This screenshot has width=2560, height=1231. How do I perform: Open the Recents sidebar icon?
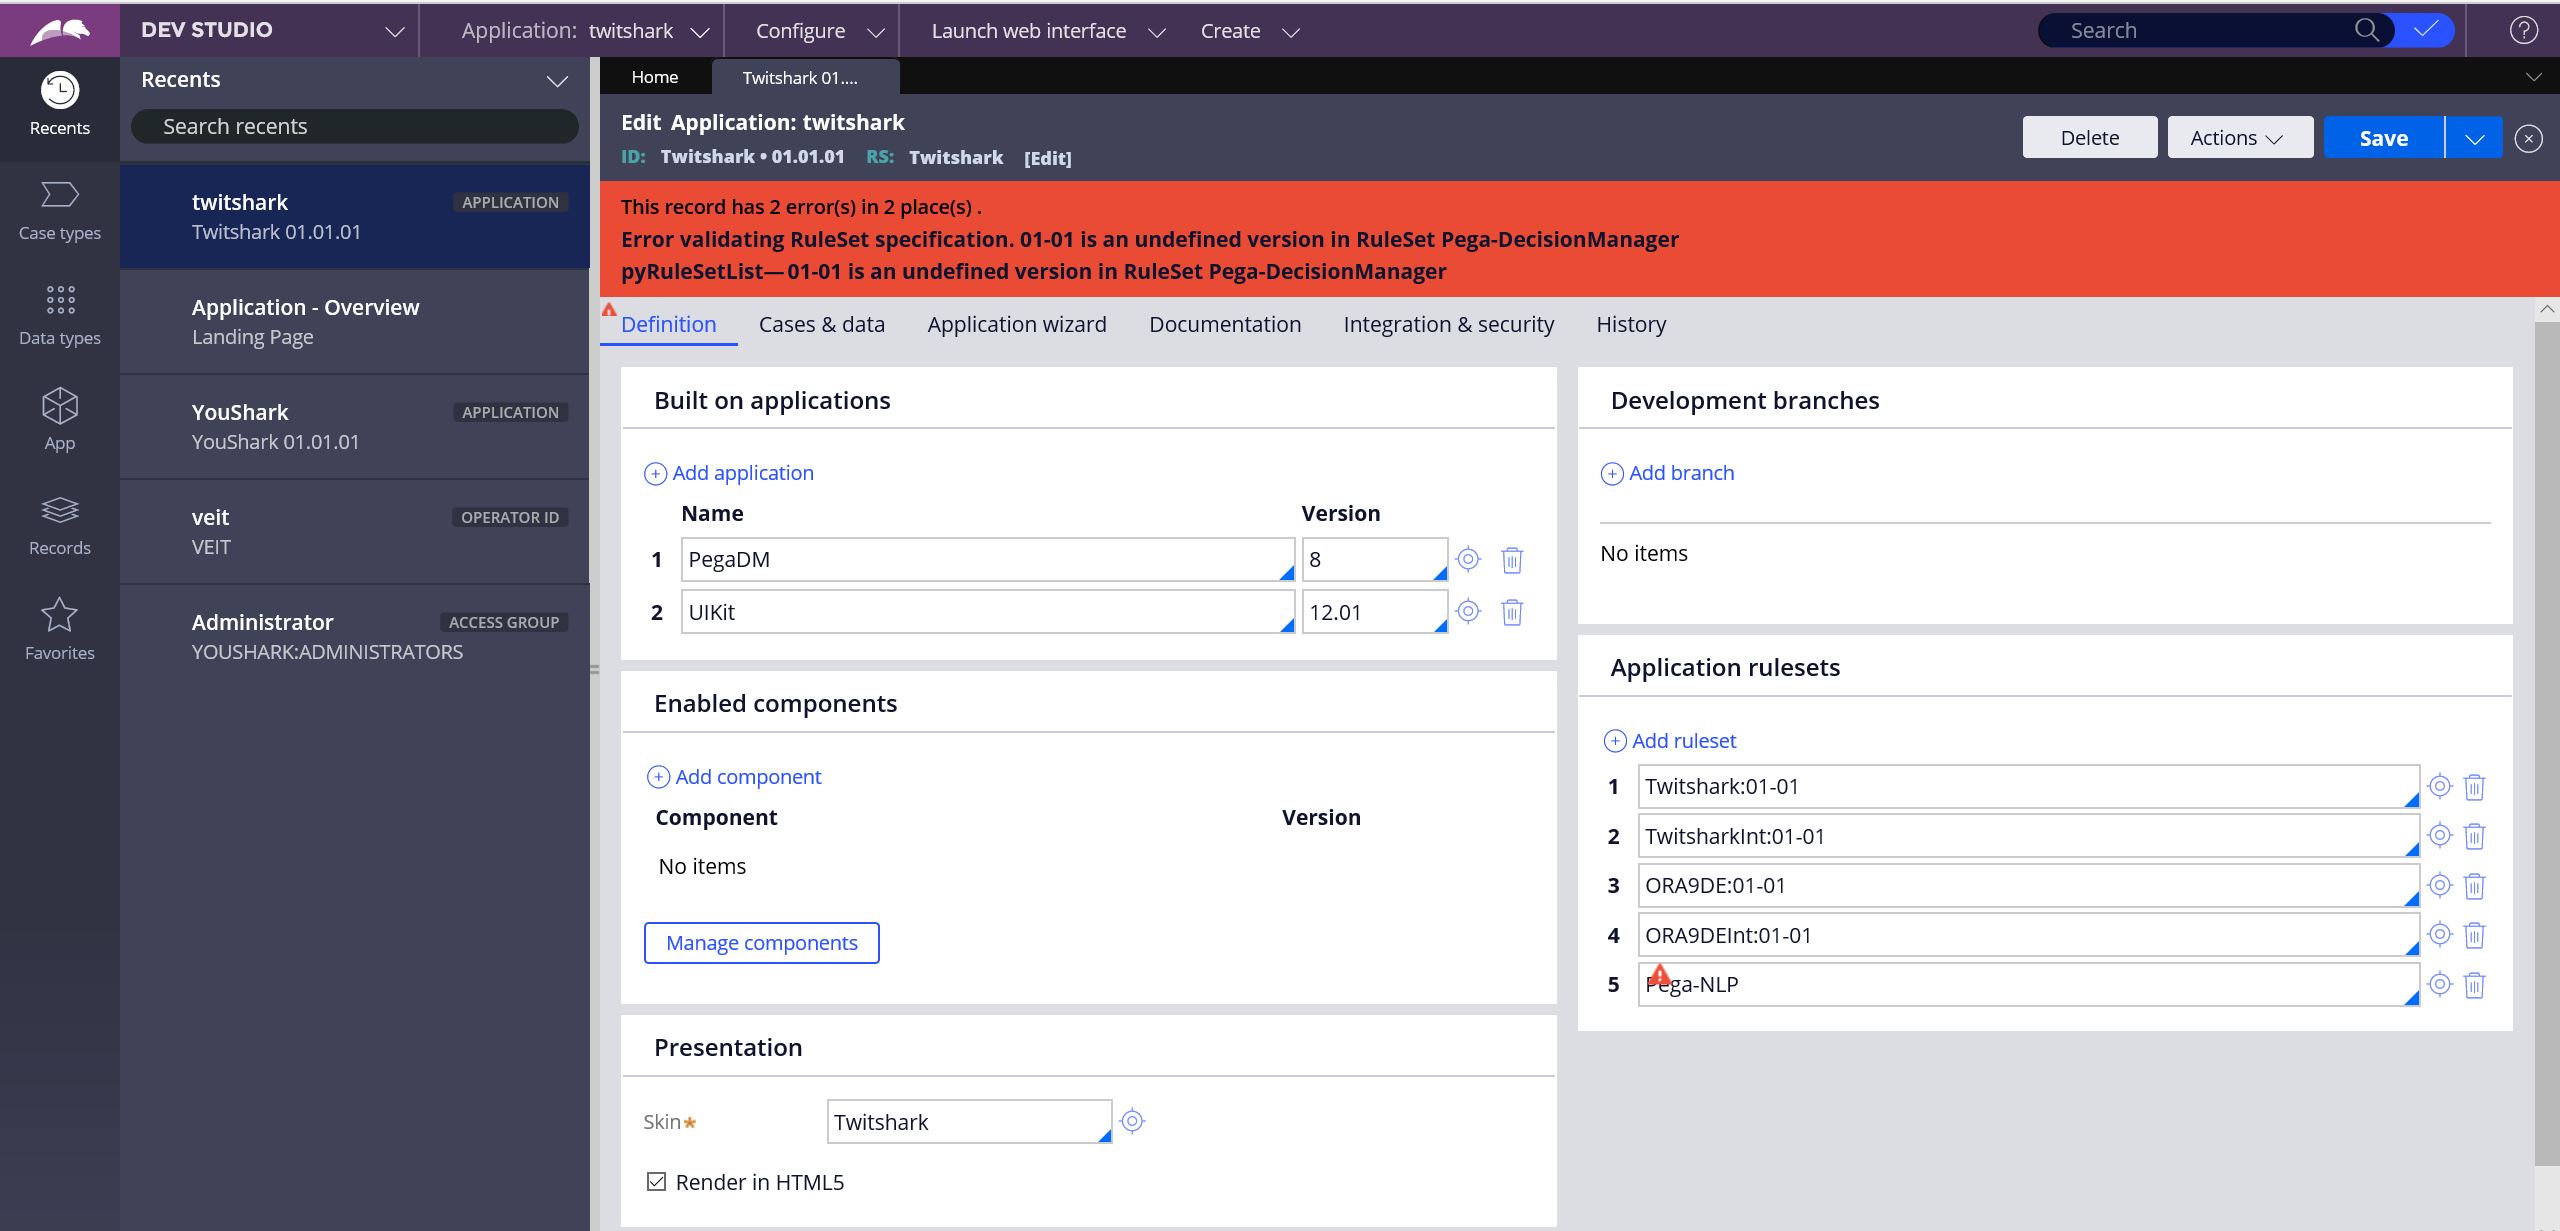59,104
